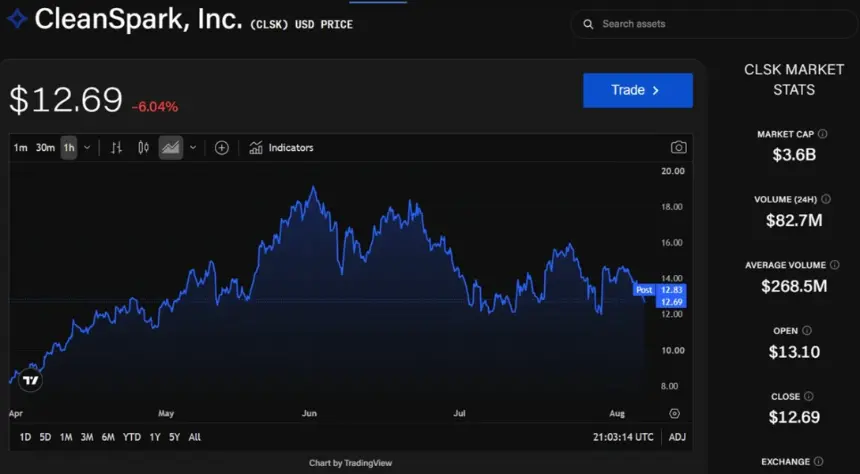The image size is (860, 474).
Task: Select the candlestick chart style icon
Action: (144, 148)
